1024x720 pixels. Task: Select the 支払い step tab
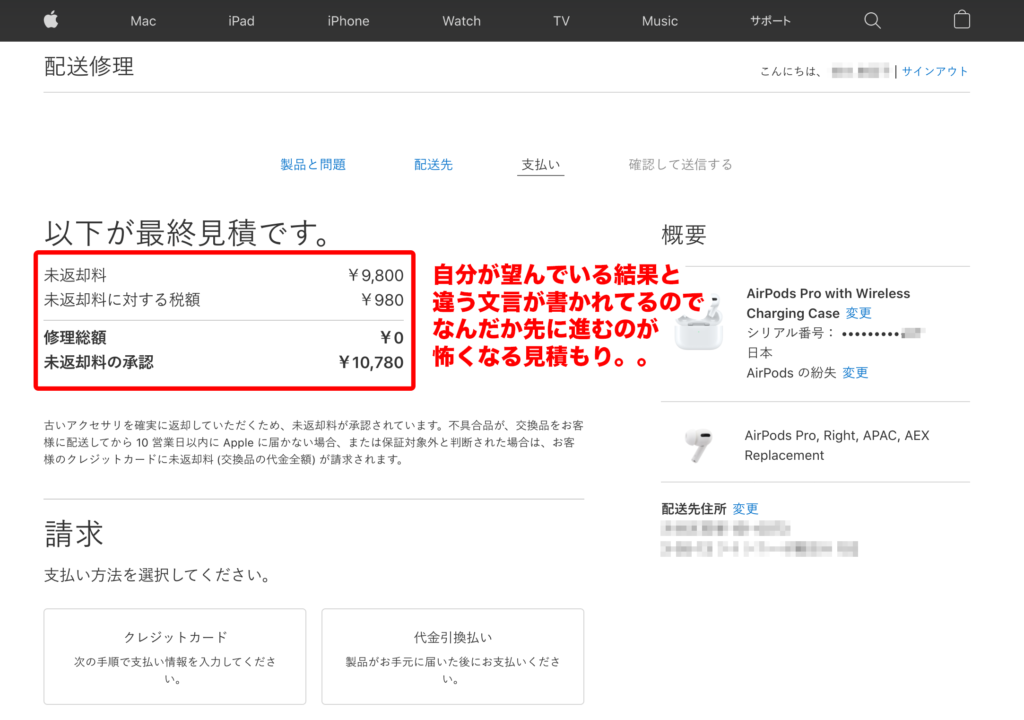click(541, 165)
